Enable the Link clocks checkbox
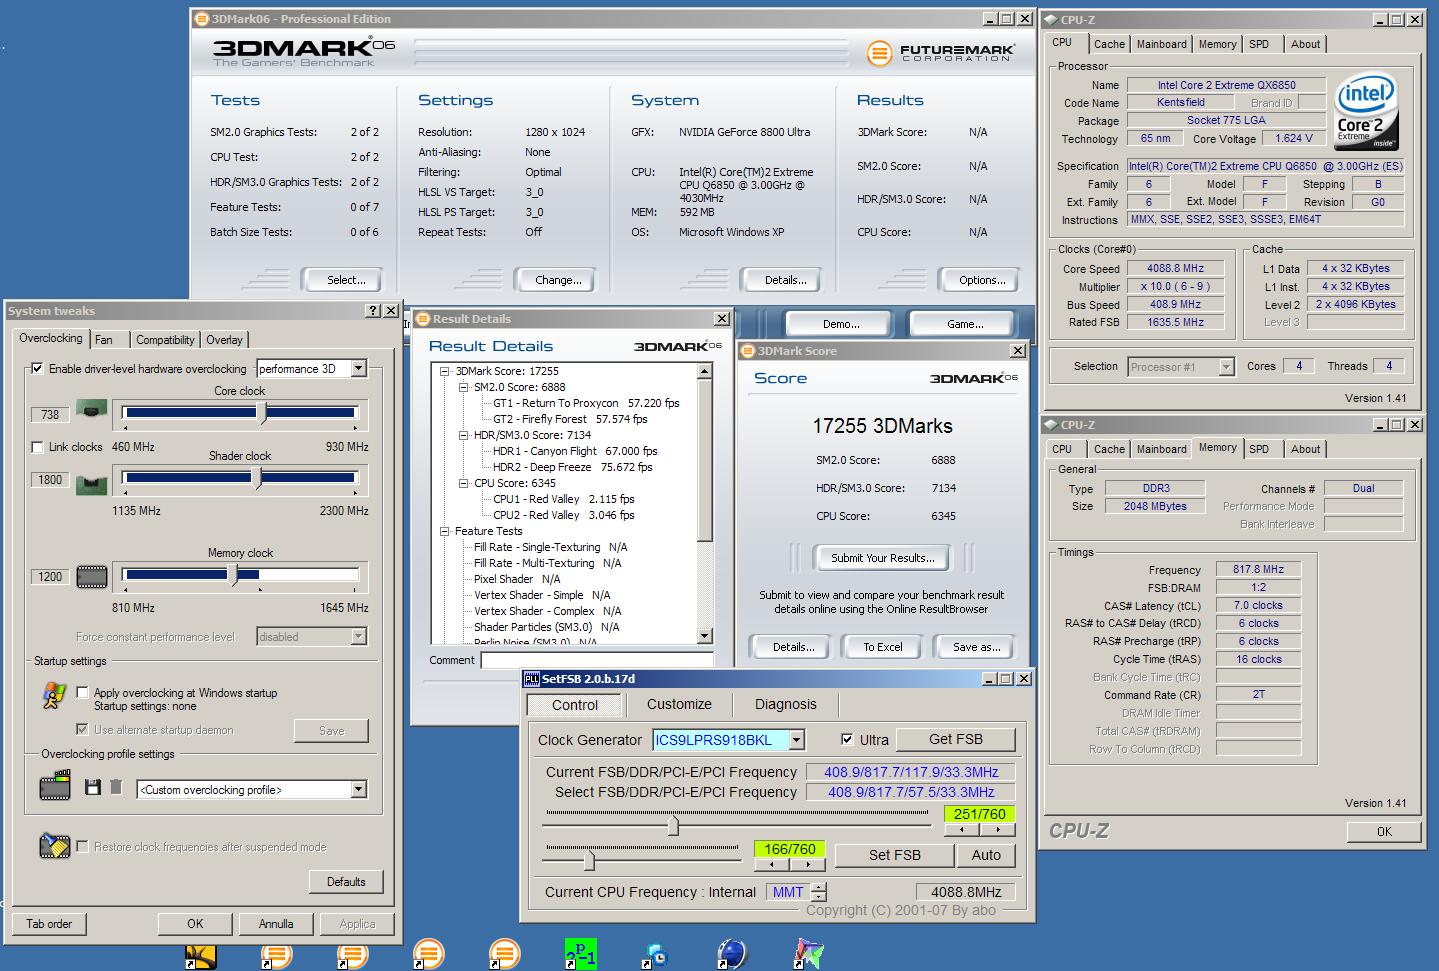 [38, 447]
